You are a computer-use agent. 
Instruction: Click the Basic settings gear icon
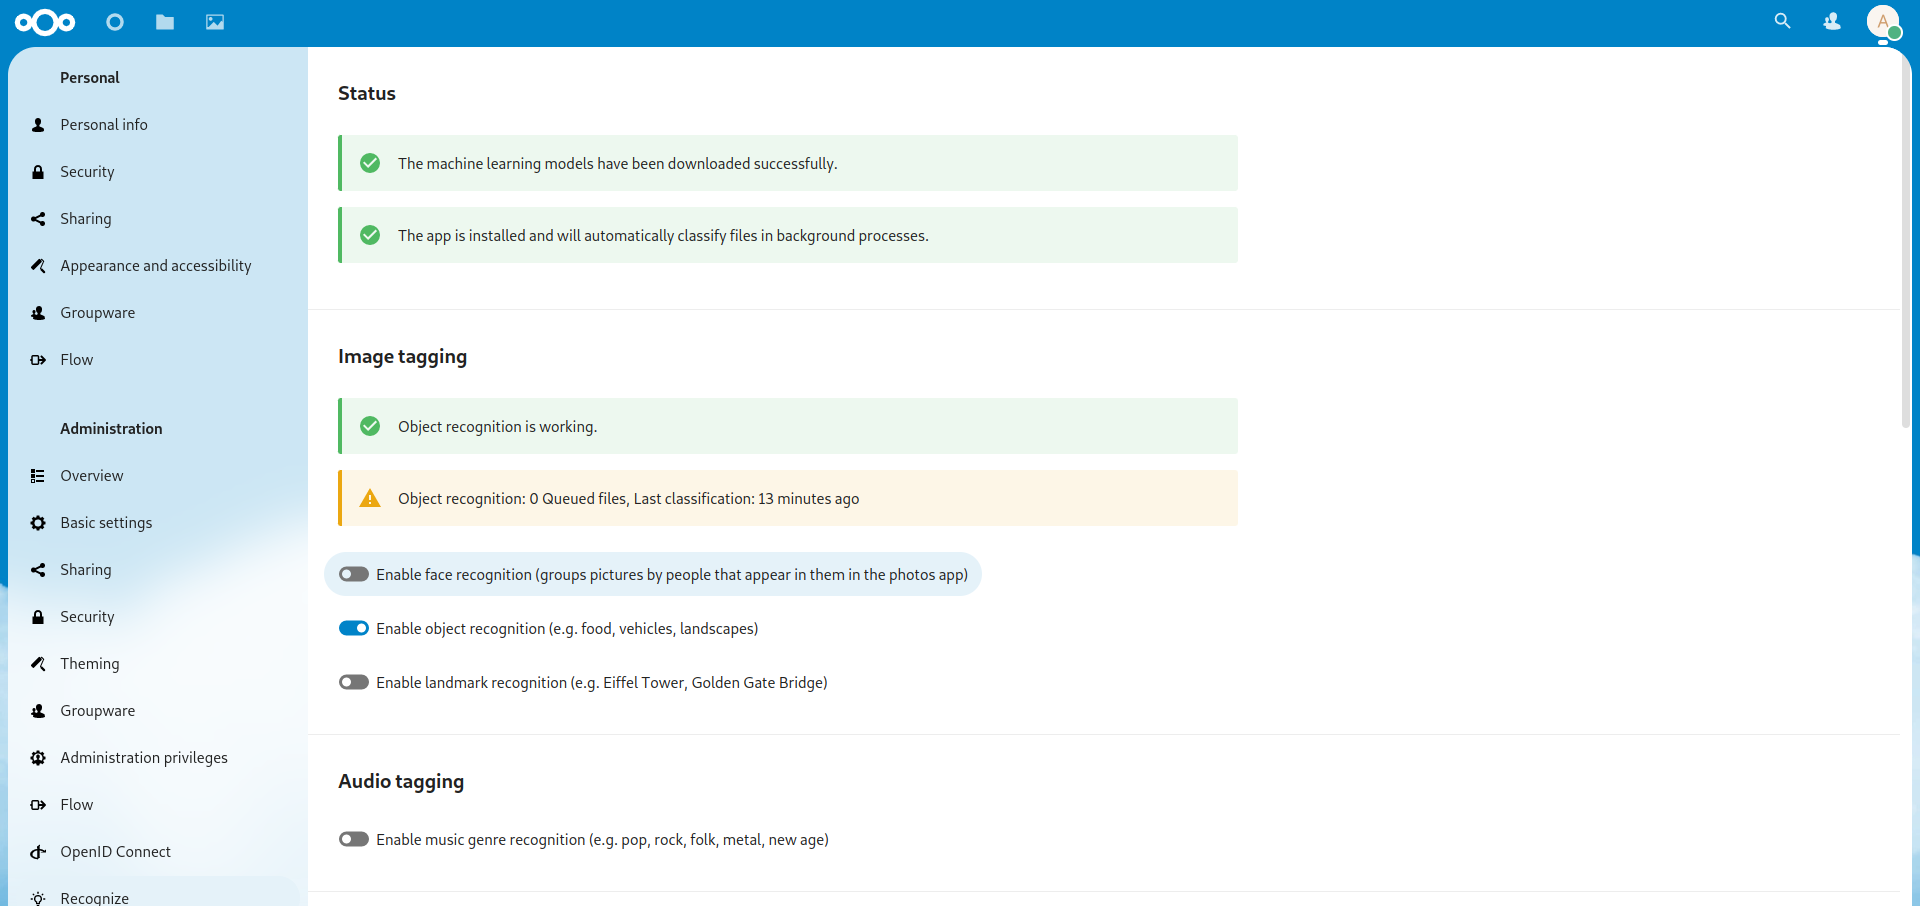point(38,523)
